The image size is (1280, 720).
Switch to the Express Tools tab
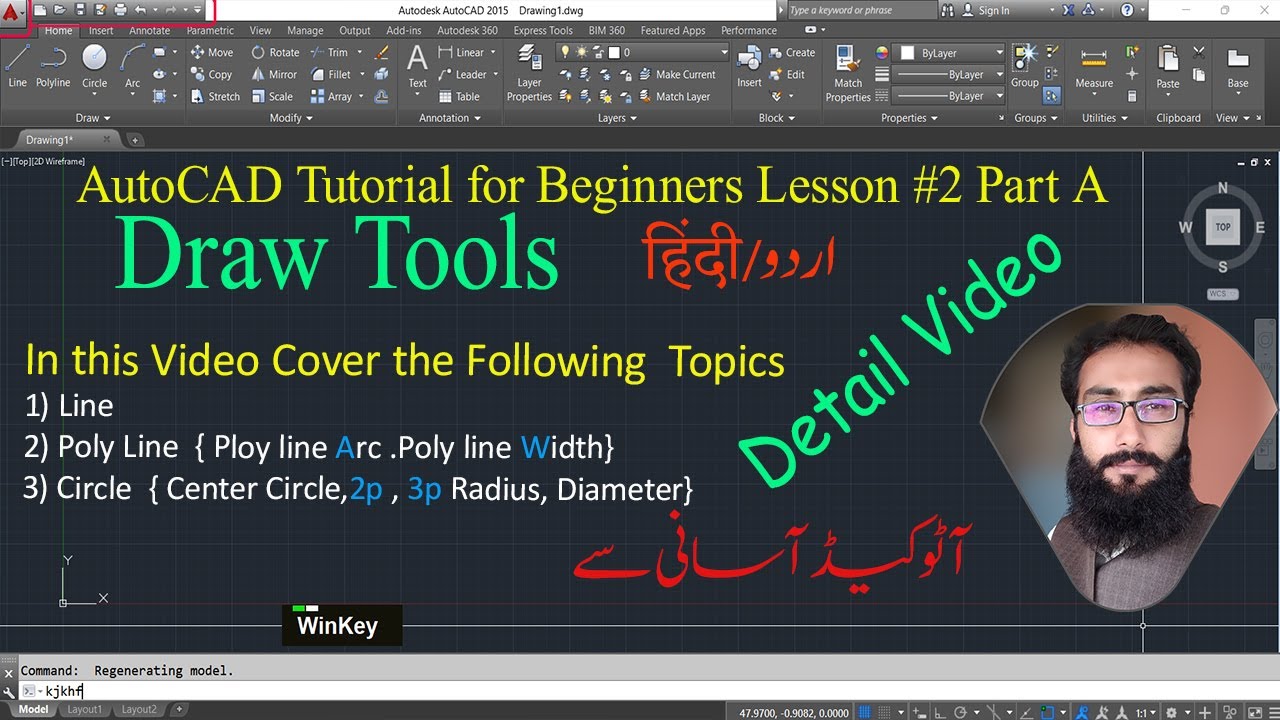(543, 31)
